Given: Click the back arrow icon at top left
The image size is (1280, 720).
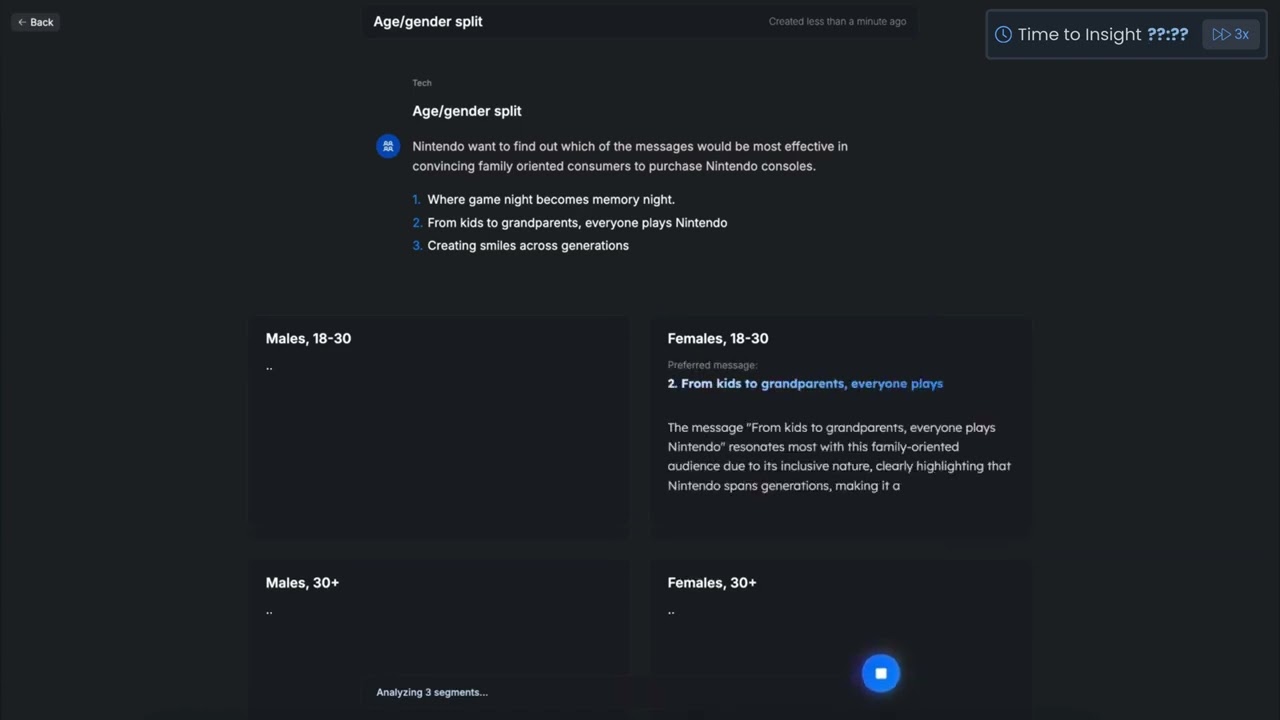Looking at the screenshot, I should click(x=22, y=22).
